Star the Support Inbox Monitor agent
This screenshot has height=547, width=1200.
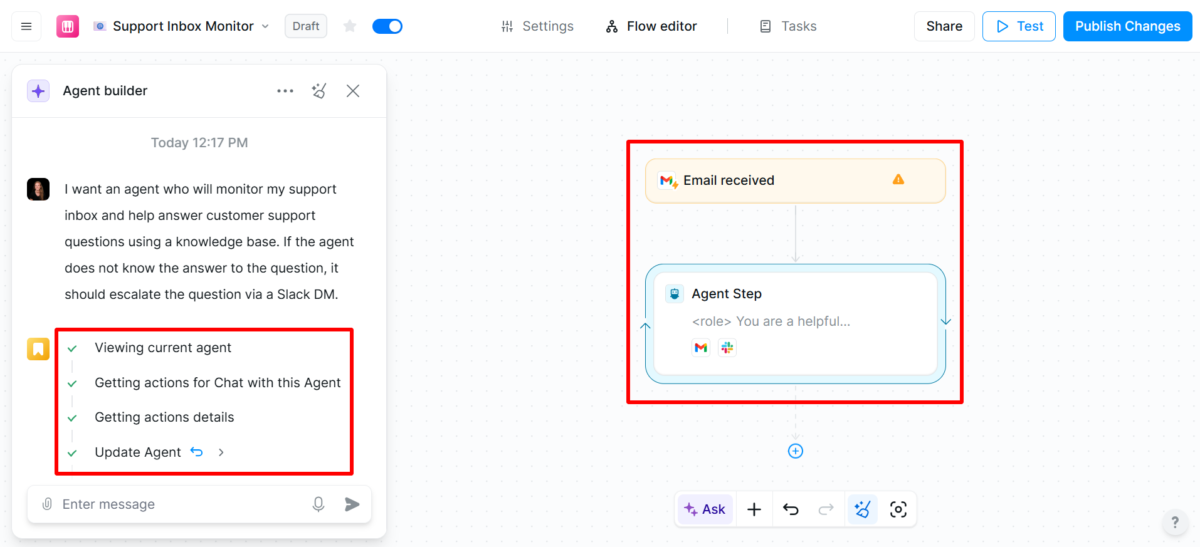[x=349, y=26]
